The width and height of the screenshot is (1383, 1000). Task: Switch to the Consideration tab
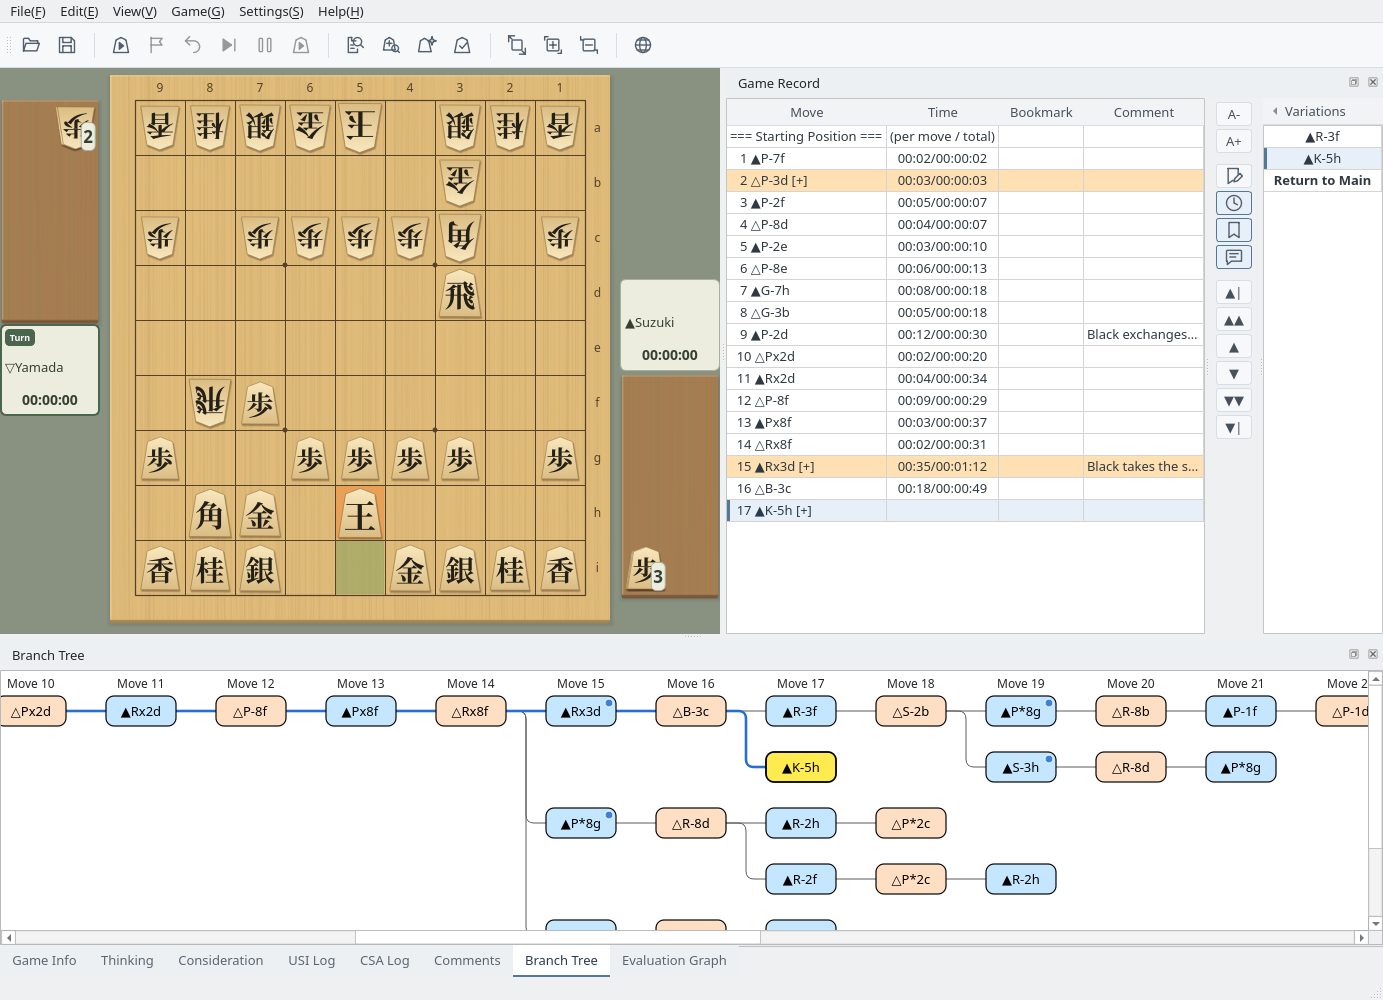click(221, 960)
